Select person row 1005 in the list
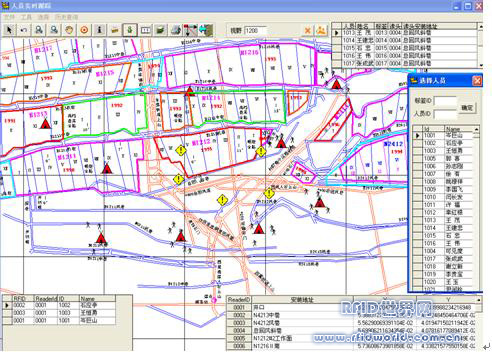The width and height of the screenshot is (492, 360). [443, 159]
